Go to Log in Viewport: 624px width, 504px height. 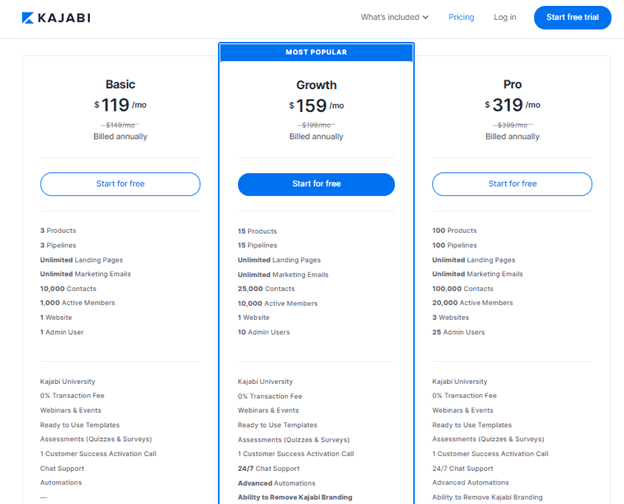click(505, 17)
